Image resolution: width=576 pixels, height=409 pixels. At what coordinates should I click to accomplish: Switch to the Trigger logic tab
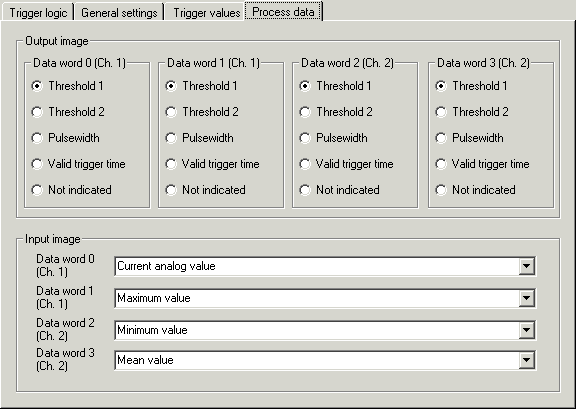pos(38,12)
